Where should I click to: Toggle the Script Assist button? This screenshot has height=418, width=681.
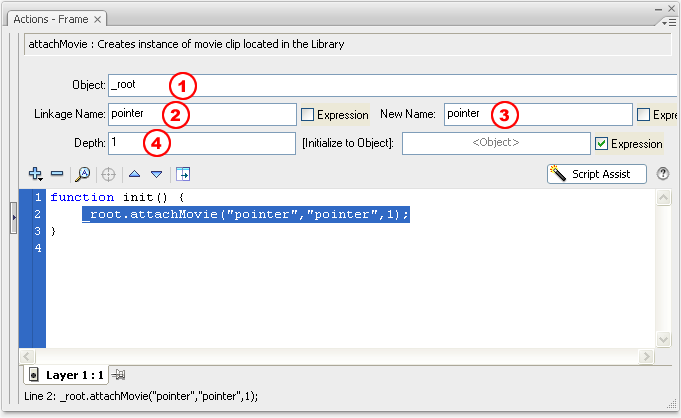596,174
